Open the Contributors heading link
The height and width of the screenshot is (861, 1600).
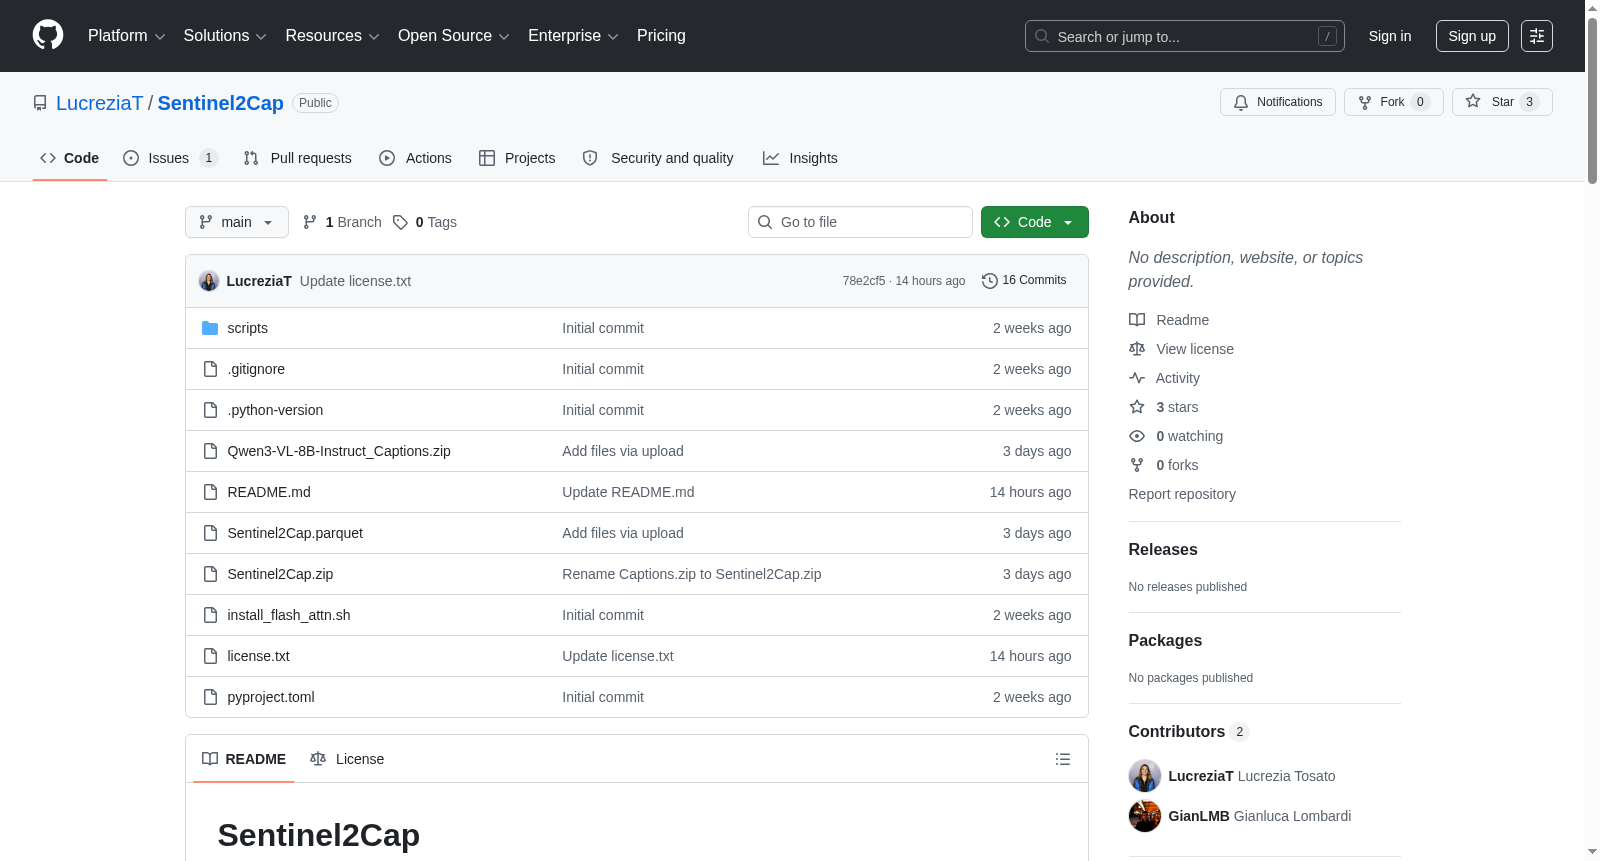[1189, 732]
